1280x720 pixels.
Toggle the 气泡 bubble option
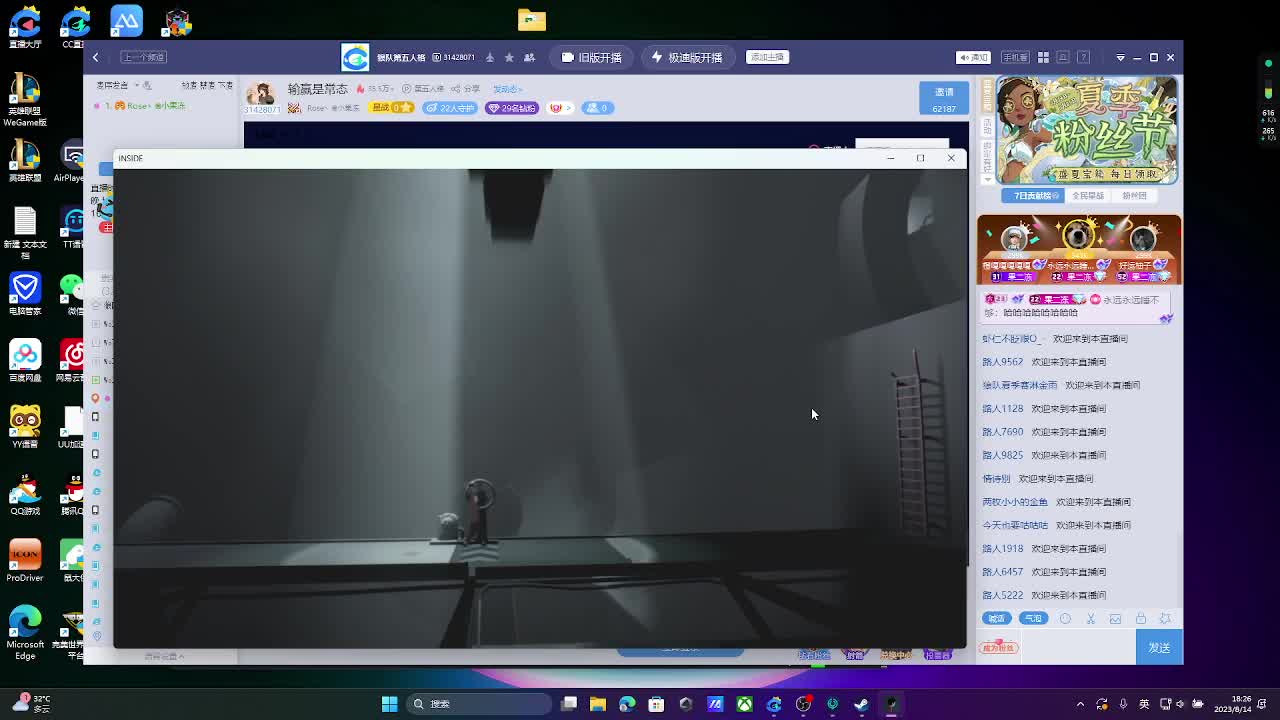[1033, 619]
